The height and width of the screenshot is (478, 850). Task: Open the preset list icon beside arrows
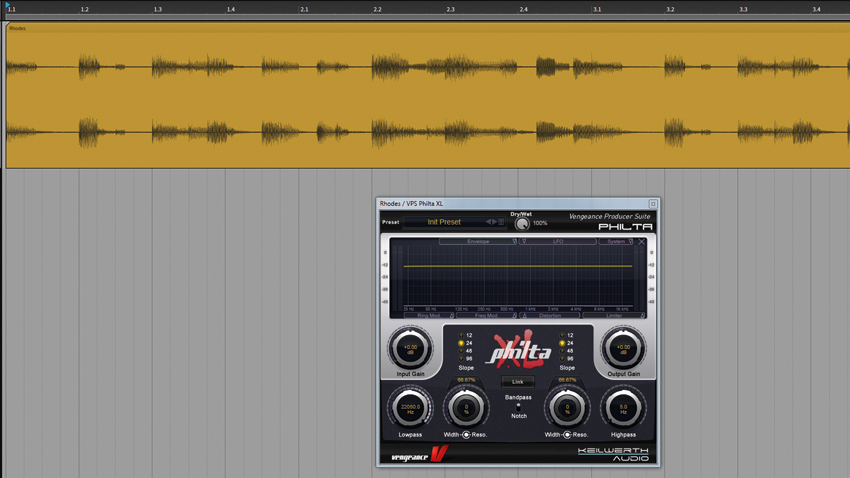click(x=501, y=222)
